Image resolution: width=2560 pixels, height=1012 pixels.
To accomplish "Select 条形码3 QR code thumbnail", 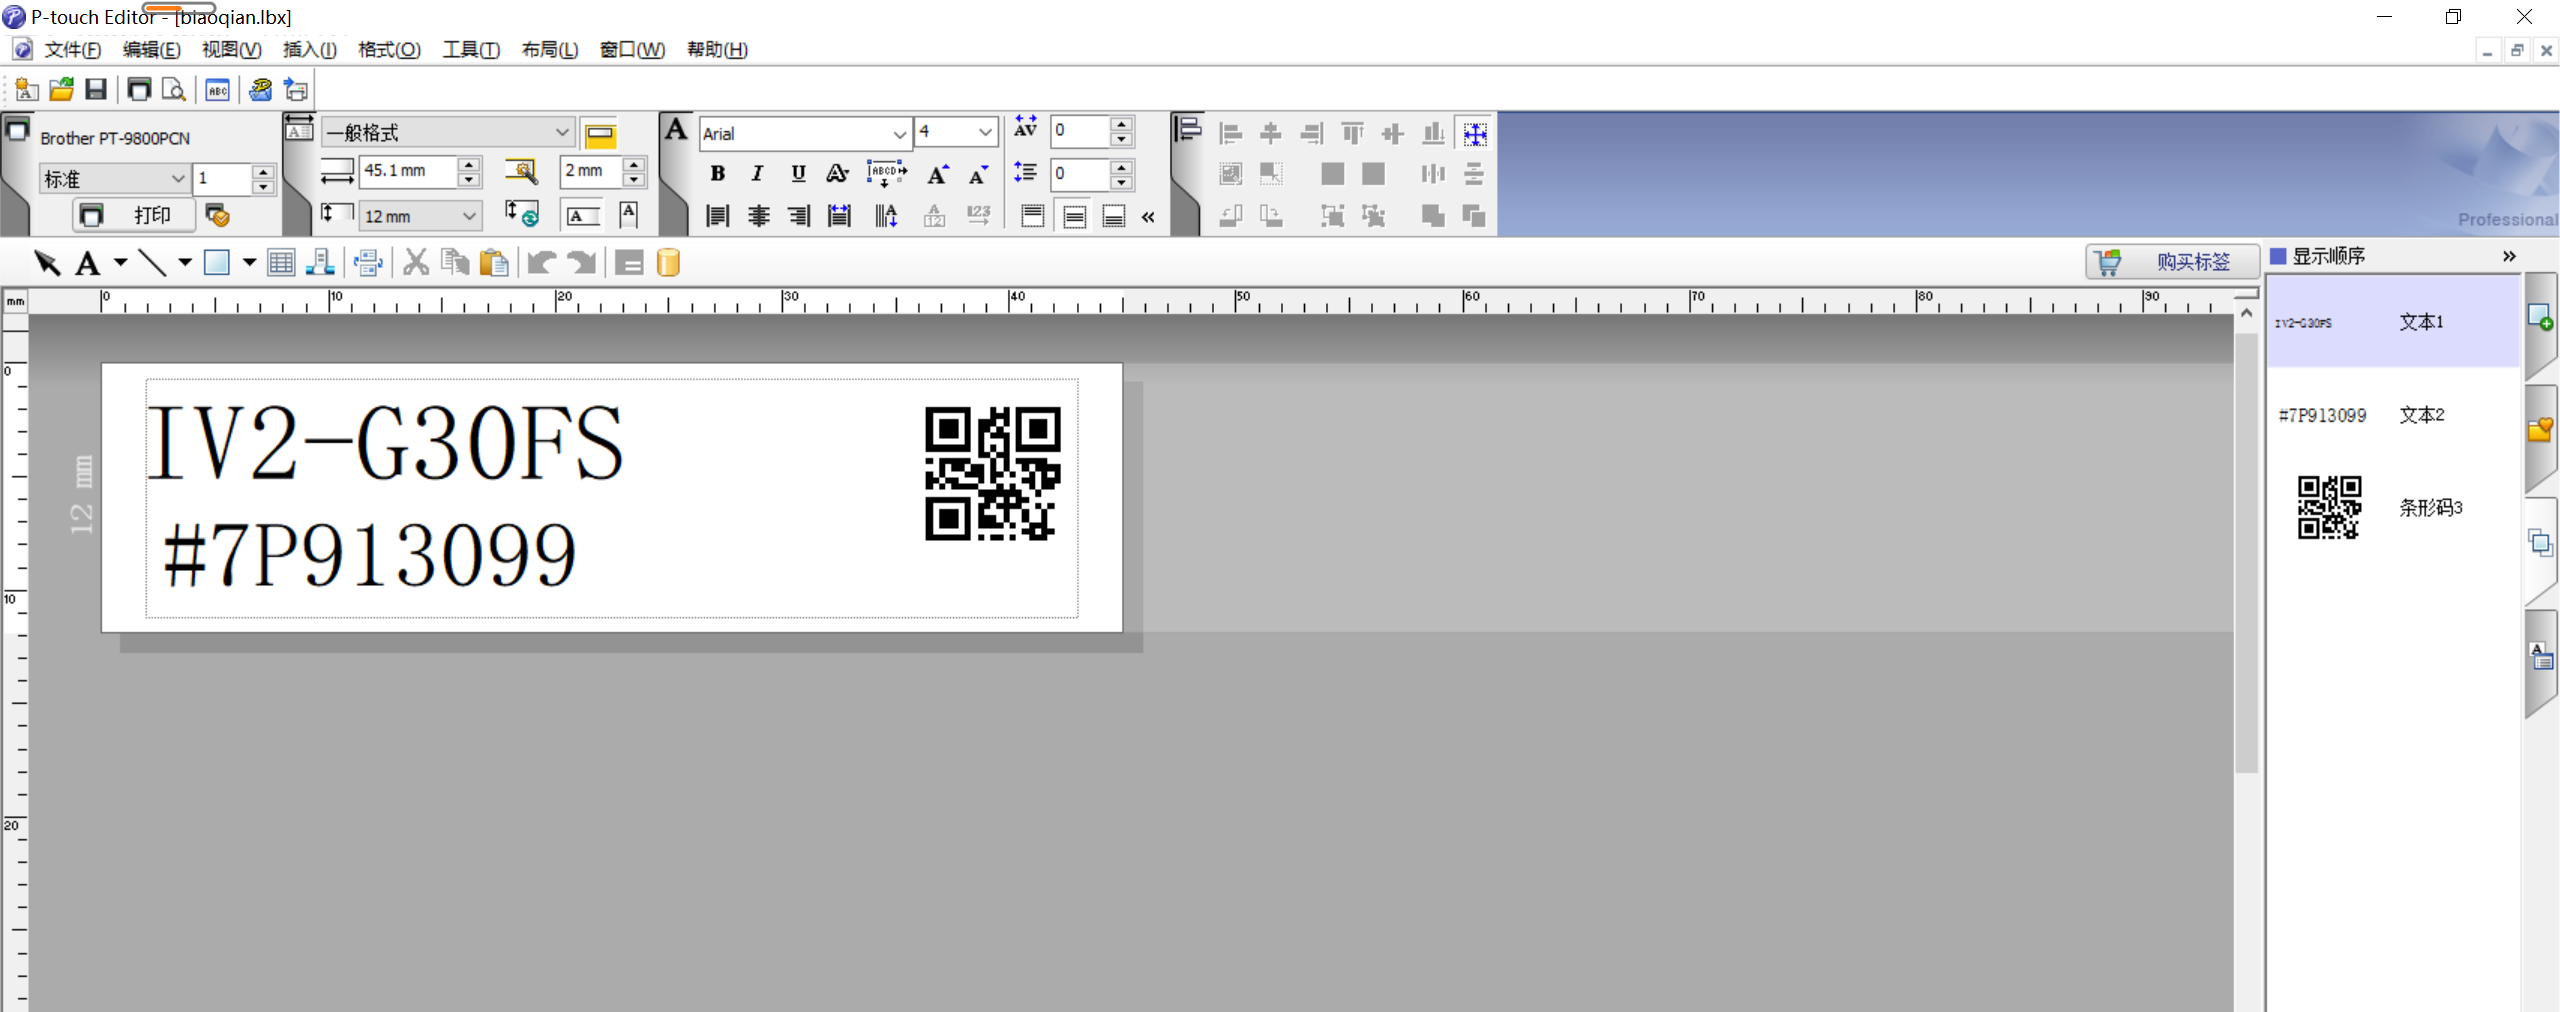I will pos(2329,507).
